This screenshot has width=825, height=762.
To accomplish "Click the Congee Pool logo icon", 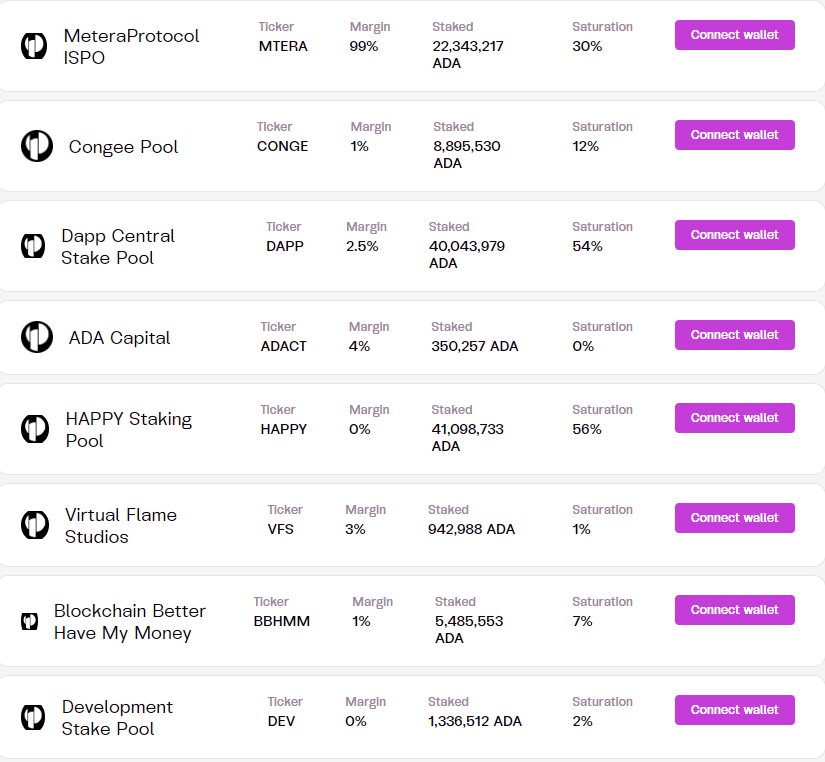I will click(37, 146).
